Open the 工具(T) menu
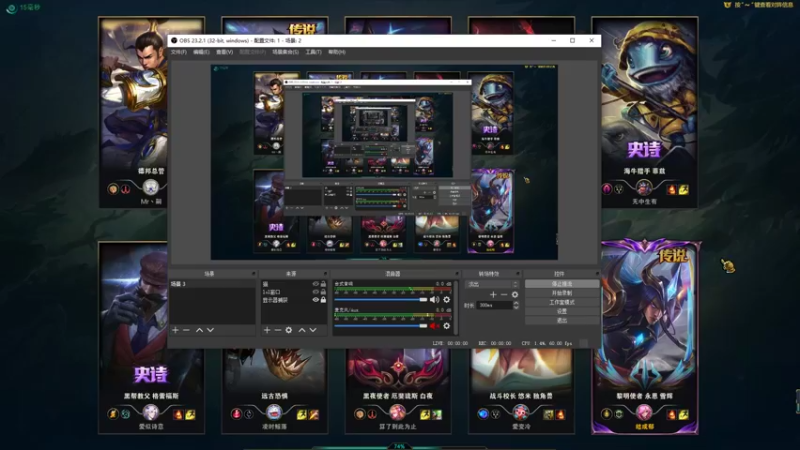The image size is (800, 450). 313,52
